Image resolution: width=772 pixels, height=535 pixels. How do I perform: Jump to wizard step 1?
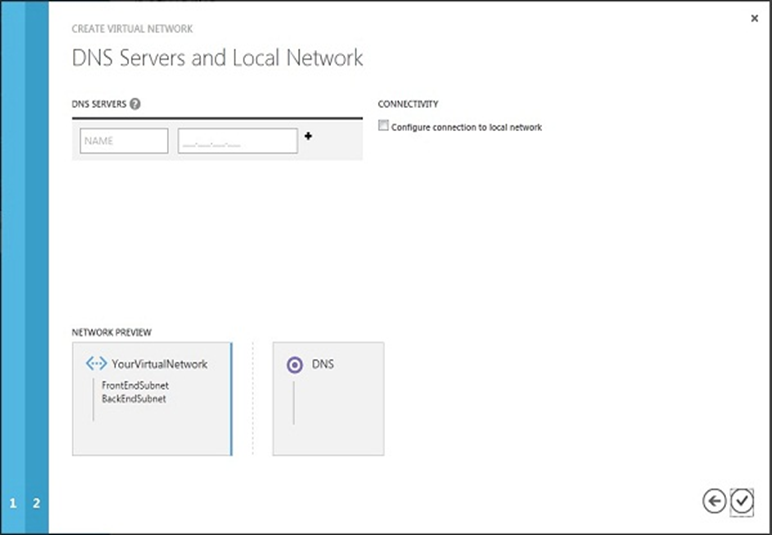click(x=13, y=503)
